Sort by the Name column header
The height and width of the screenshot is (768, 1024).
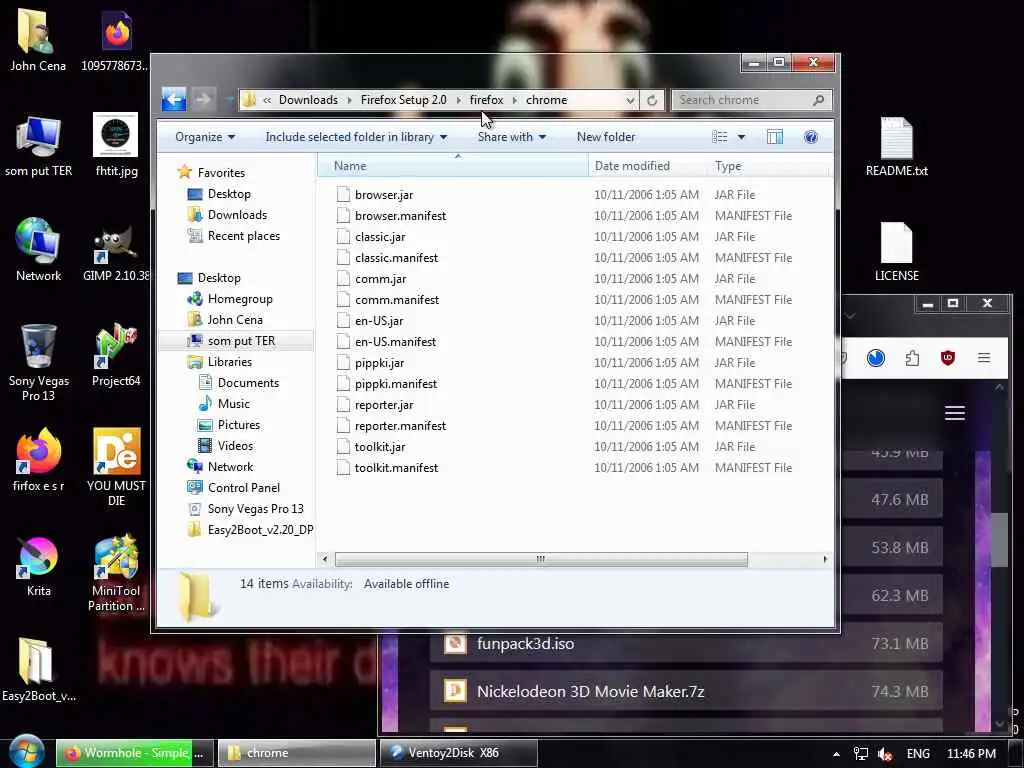click(x=453, y=166)
